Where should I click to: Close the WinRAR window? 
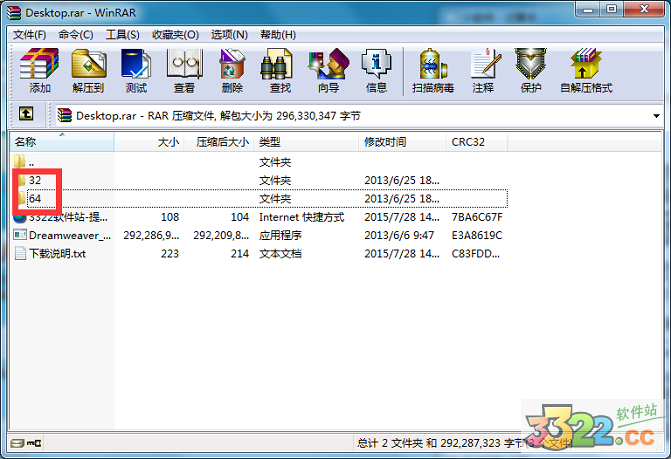tap(644, 9)
